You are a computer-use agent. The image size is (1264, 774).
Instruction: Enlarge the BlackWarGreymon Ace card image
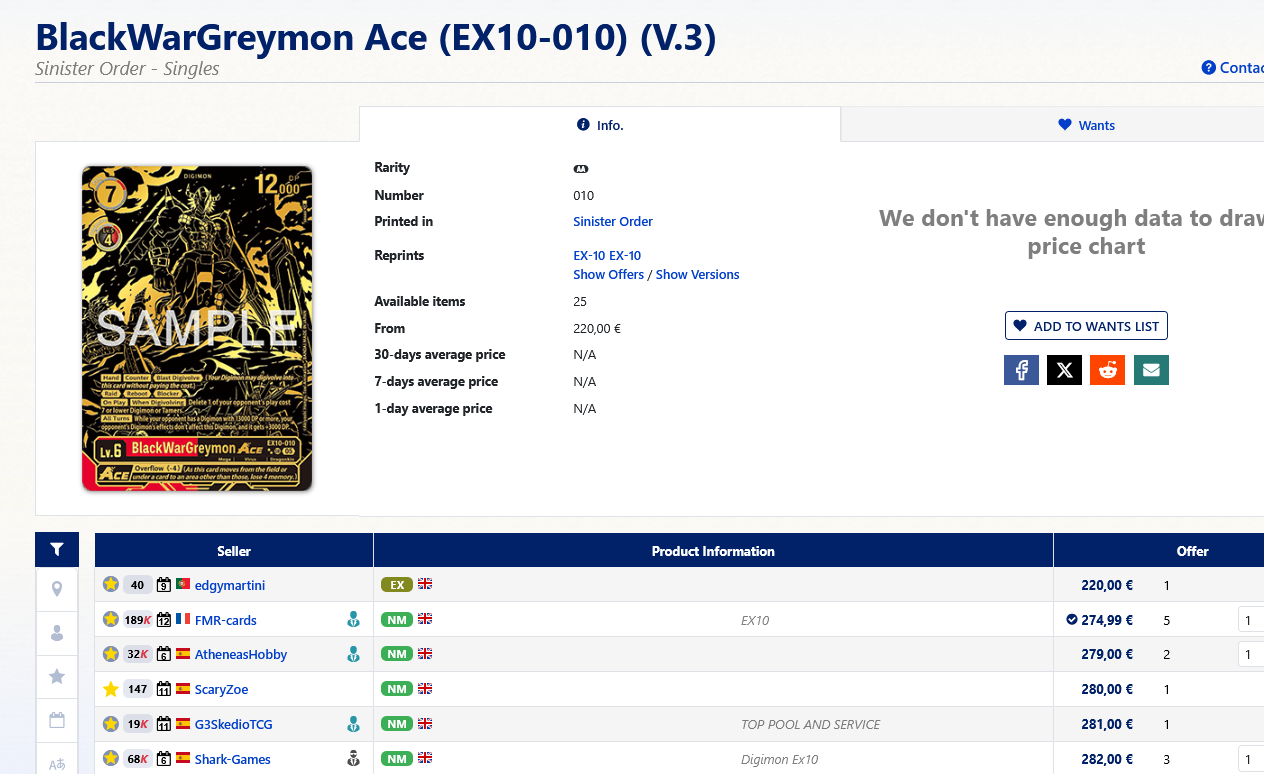coord(197,328)
